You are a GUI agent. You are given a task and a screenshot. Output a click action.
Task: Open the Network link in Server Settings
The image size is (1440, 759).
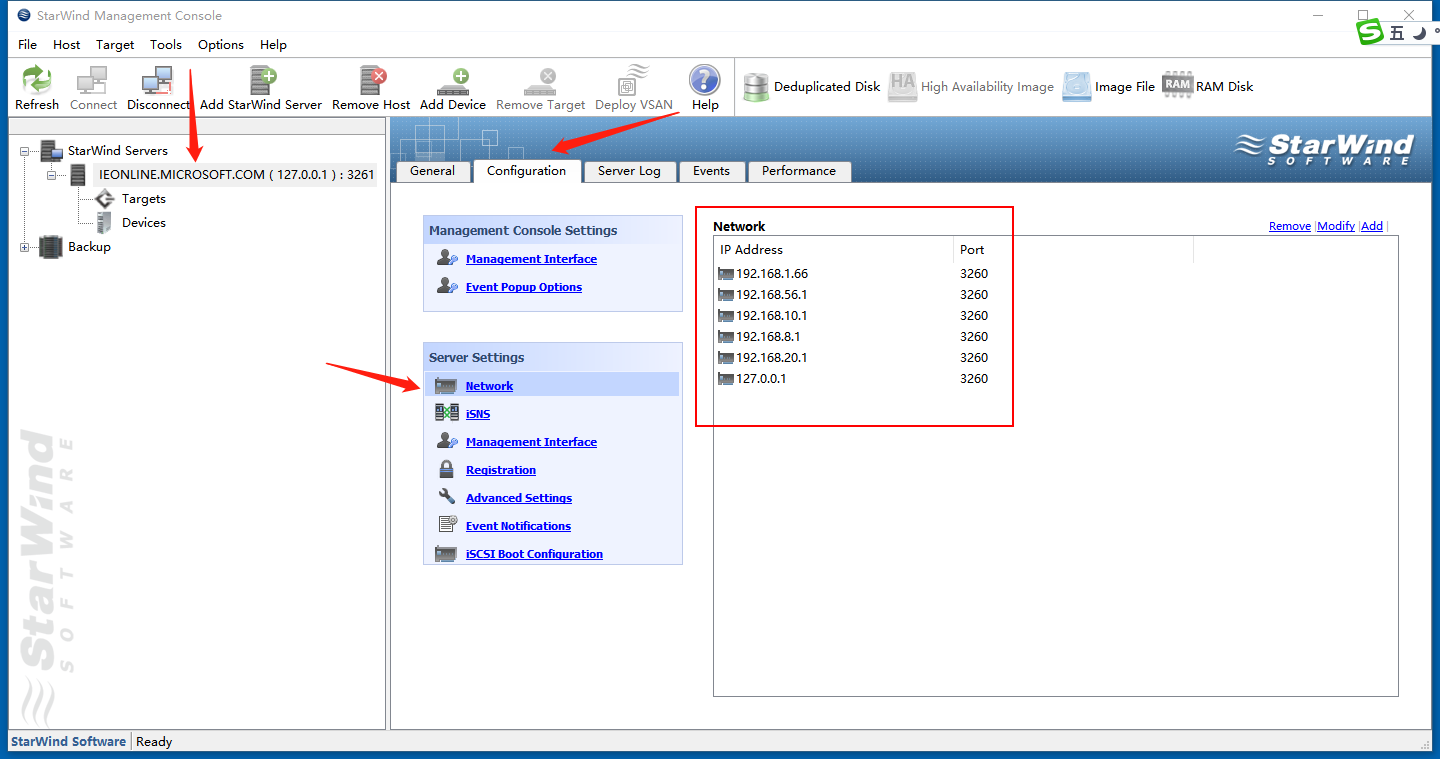[490, 386]
